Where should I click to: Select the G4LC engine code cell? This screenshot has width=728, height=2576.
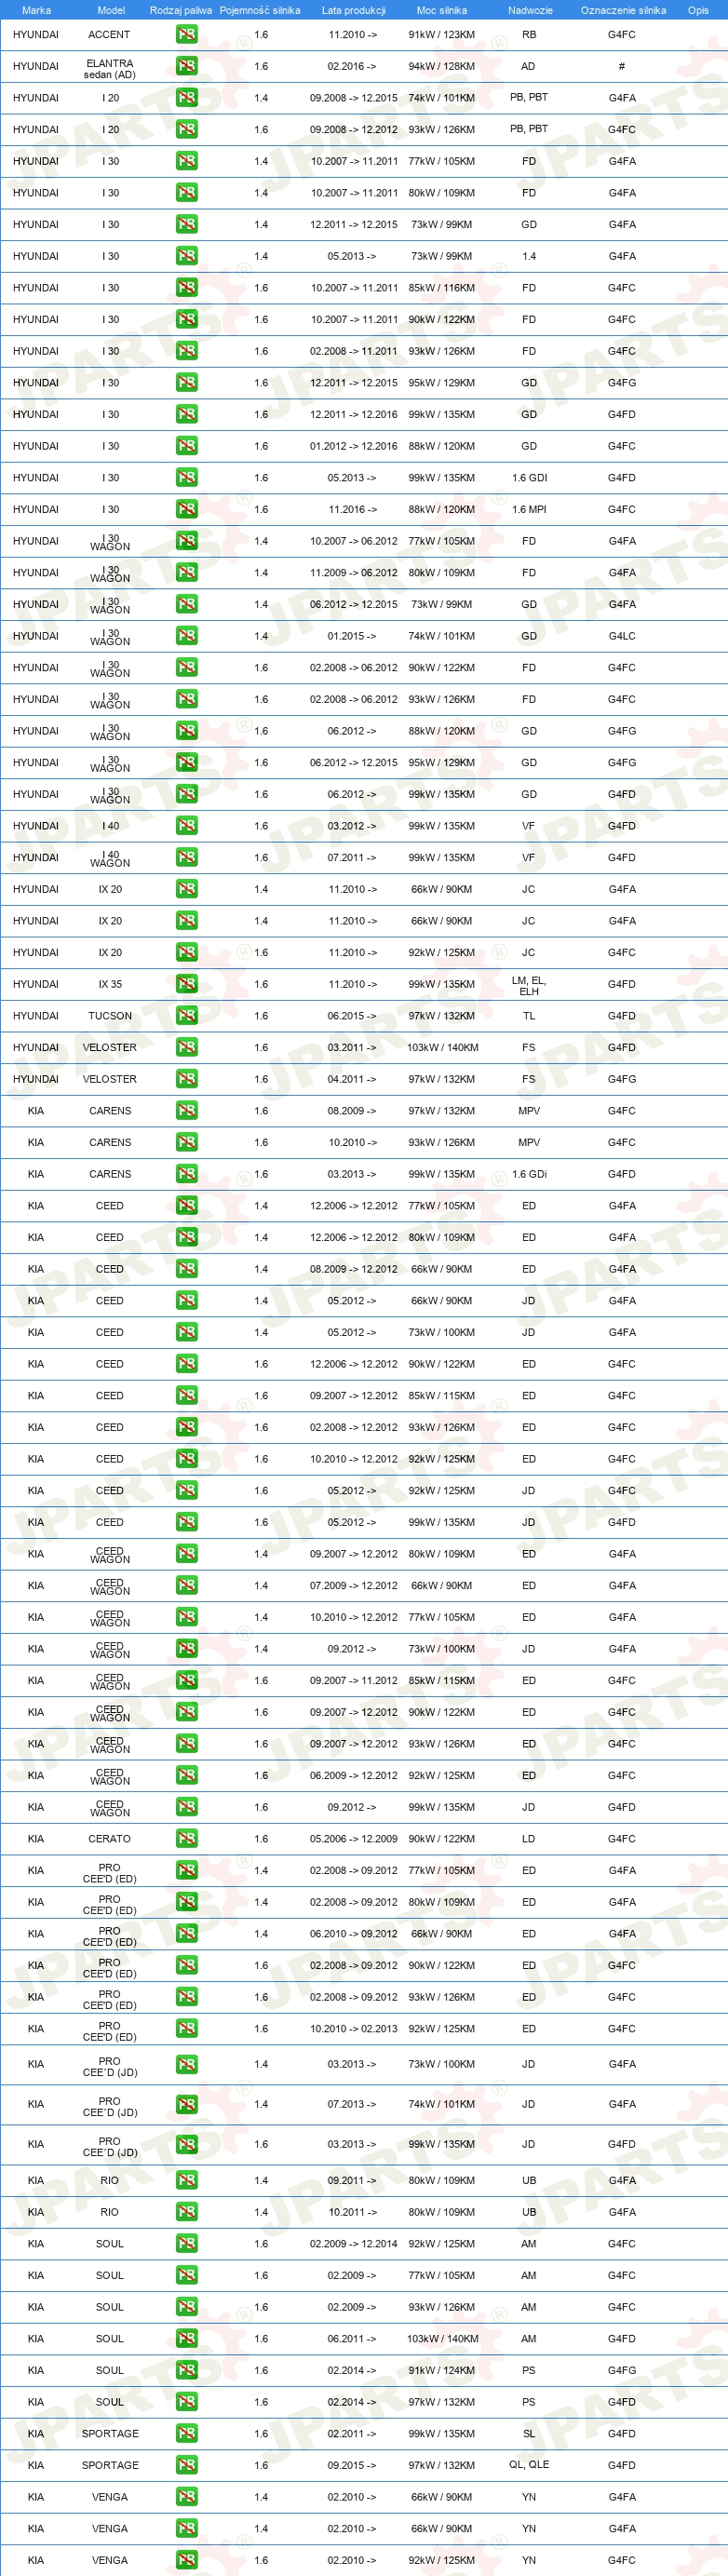[x=622, y=636]
